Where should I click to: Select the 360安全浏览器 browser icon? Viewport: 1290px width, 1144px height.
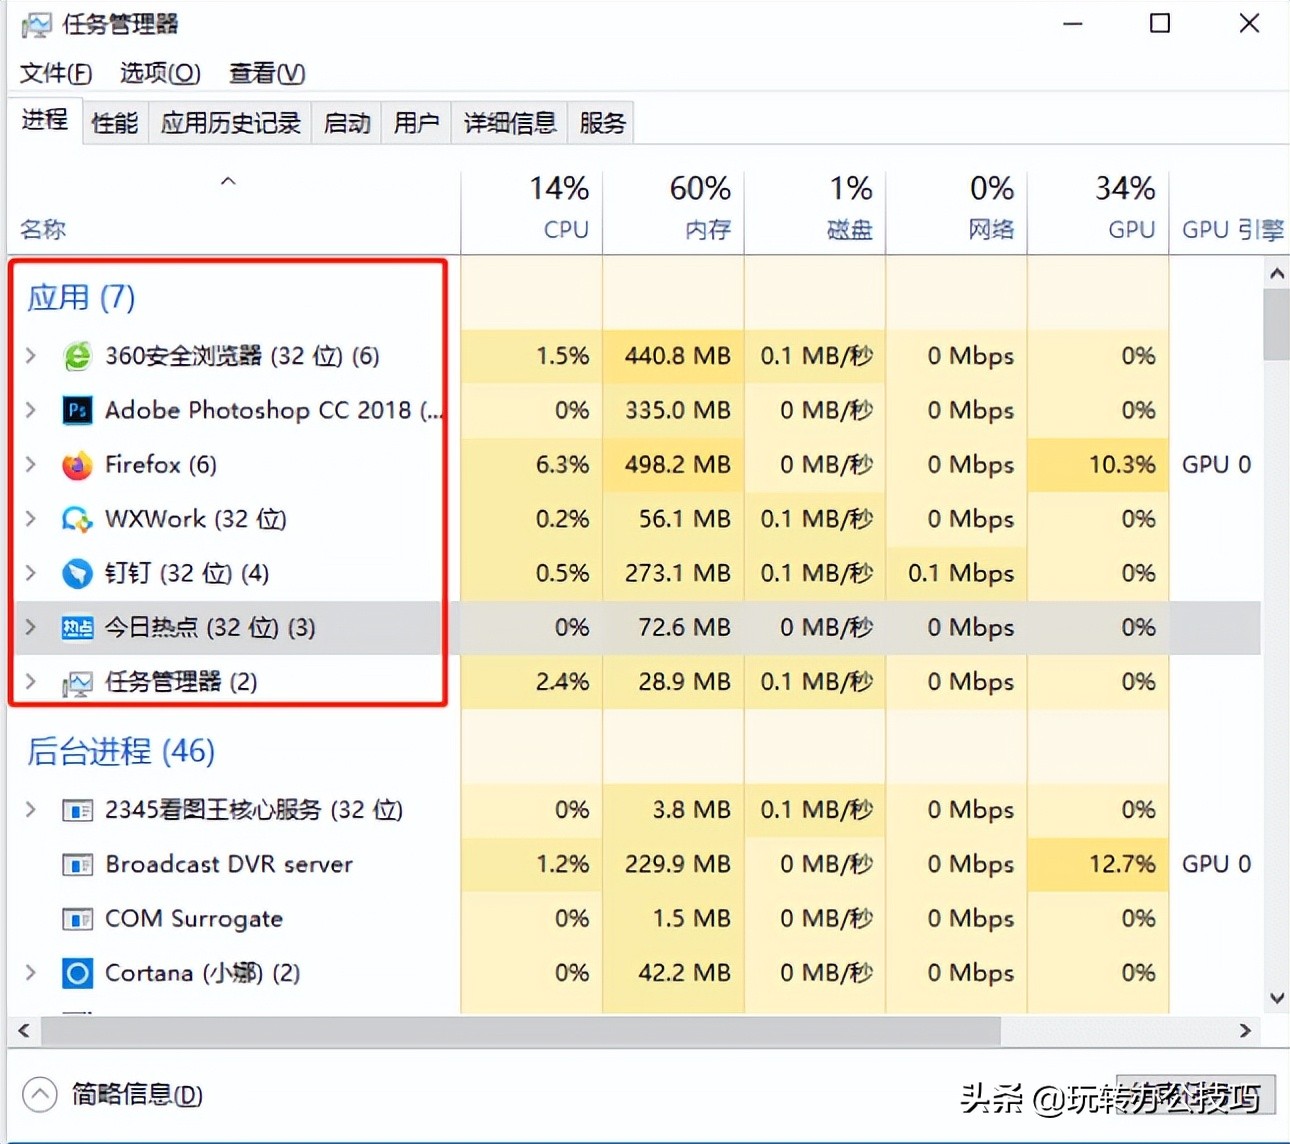click(76, 355)
